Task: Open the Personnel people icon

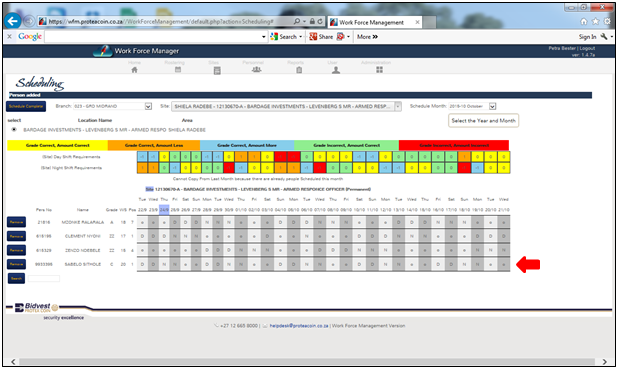Action: tap(257, 70)
